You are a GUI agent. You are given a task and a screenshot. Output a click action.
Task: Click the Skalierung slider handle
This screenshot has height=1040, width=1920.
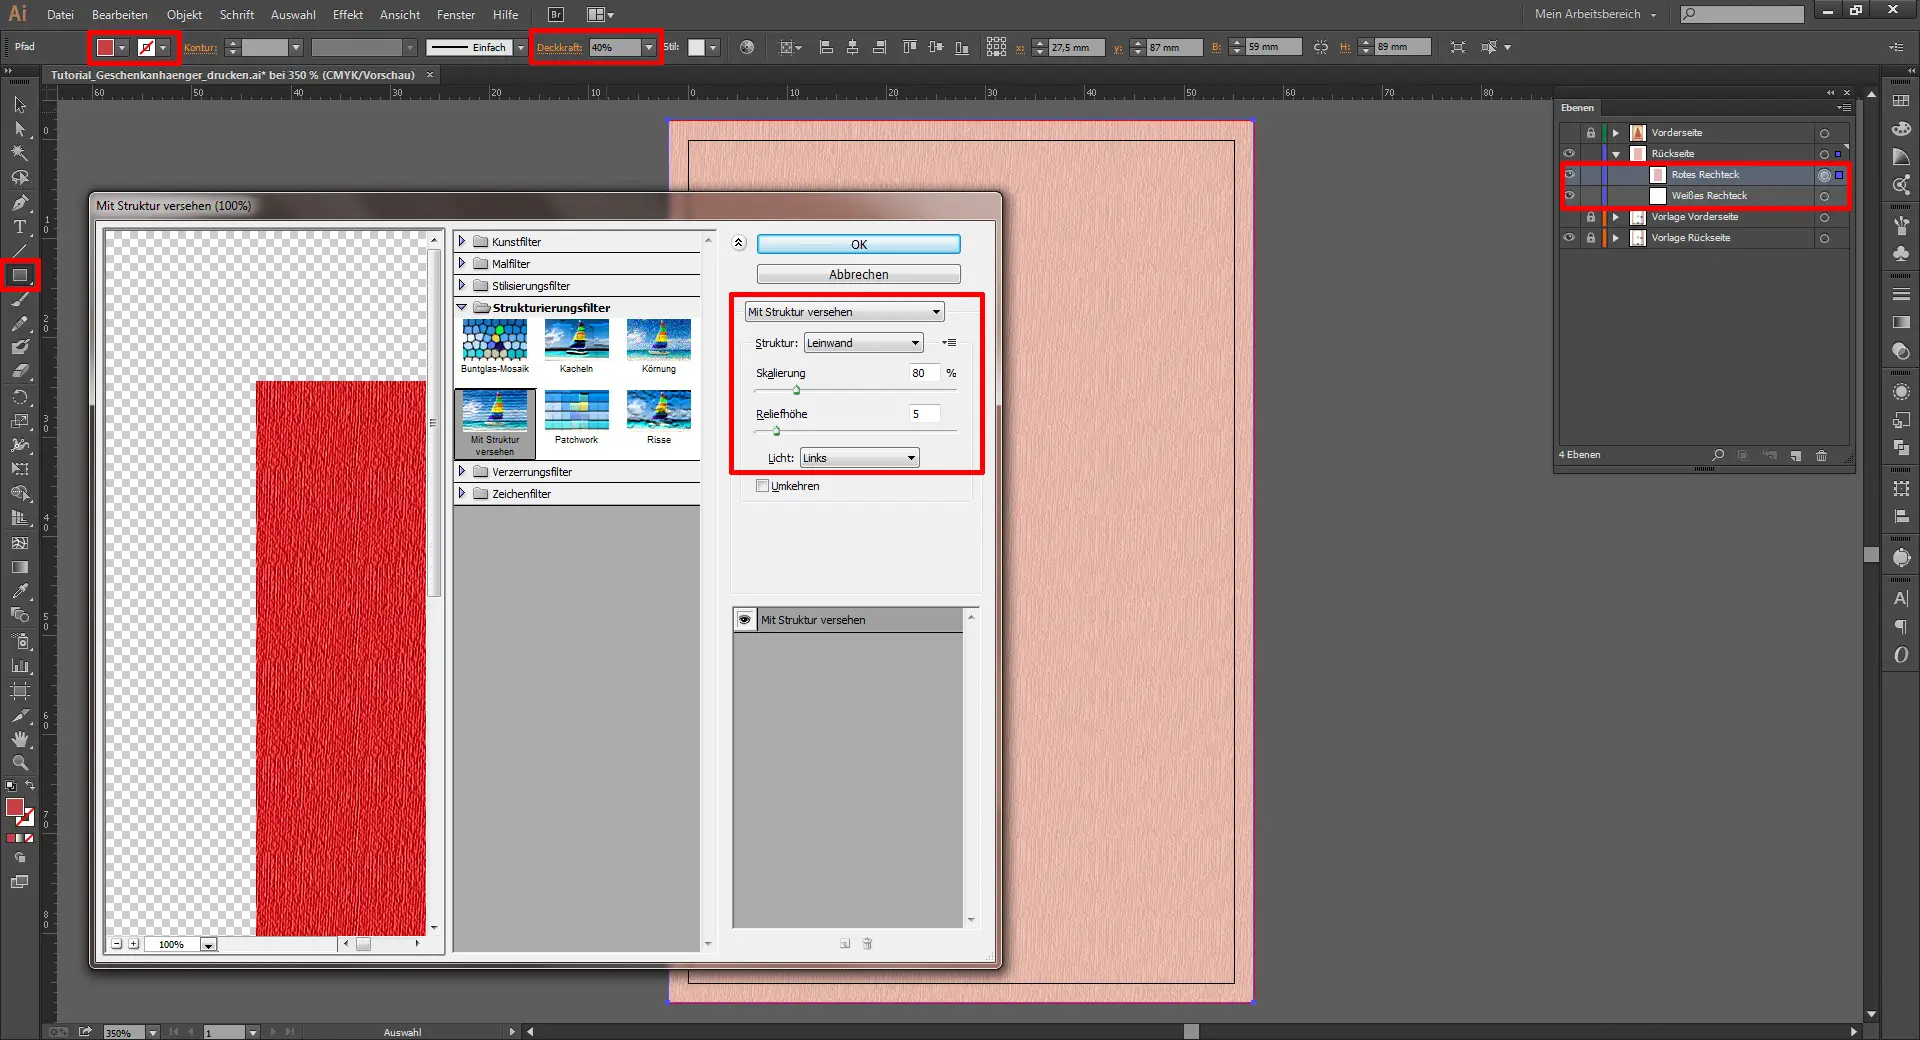(796, 390)
